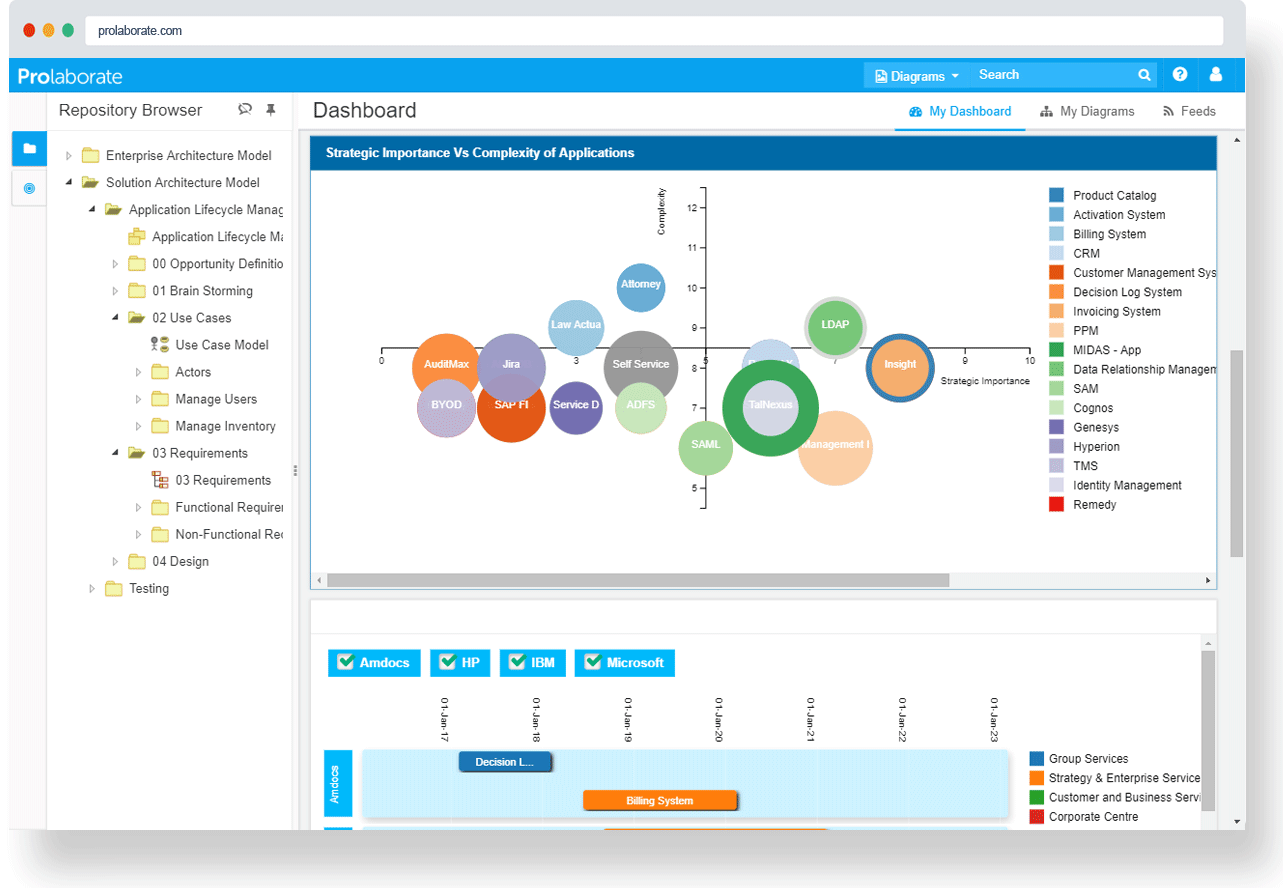
Task: Uncheck the IBM filter checkbox
Action: click(517, 662)
